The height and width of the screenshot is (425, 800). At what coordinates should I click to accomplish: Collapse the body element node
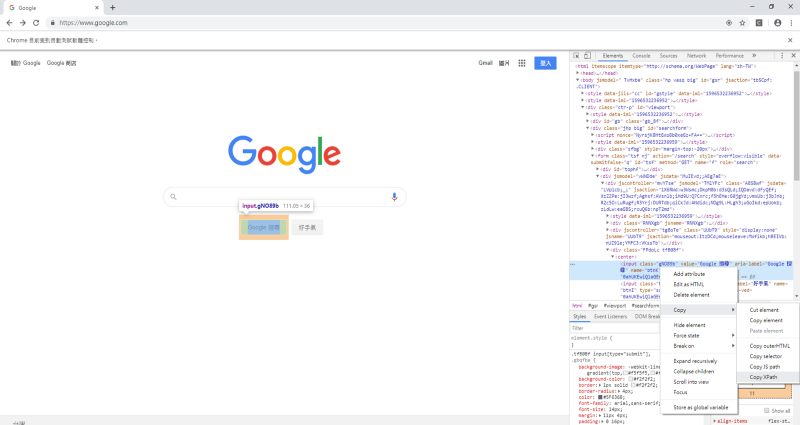[578, 80]
